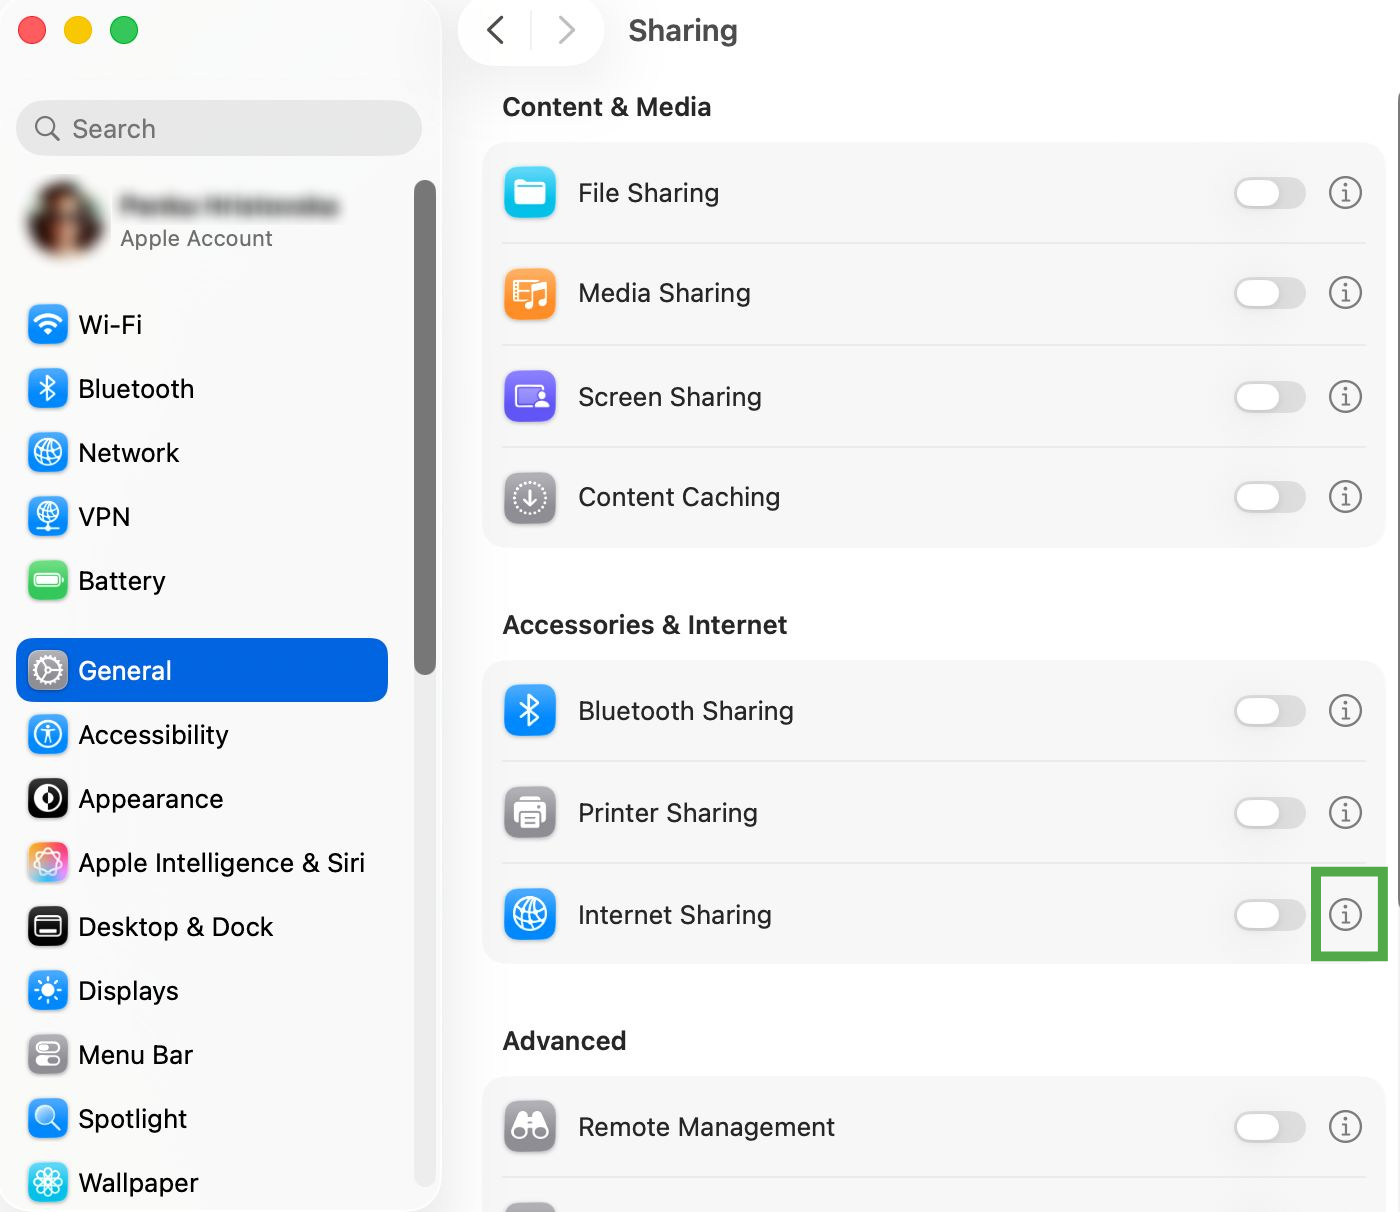Screen dimensions: 1400x1212
Task: Click the Internet Sharing label
Action: 675,915
